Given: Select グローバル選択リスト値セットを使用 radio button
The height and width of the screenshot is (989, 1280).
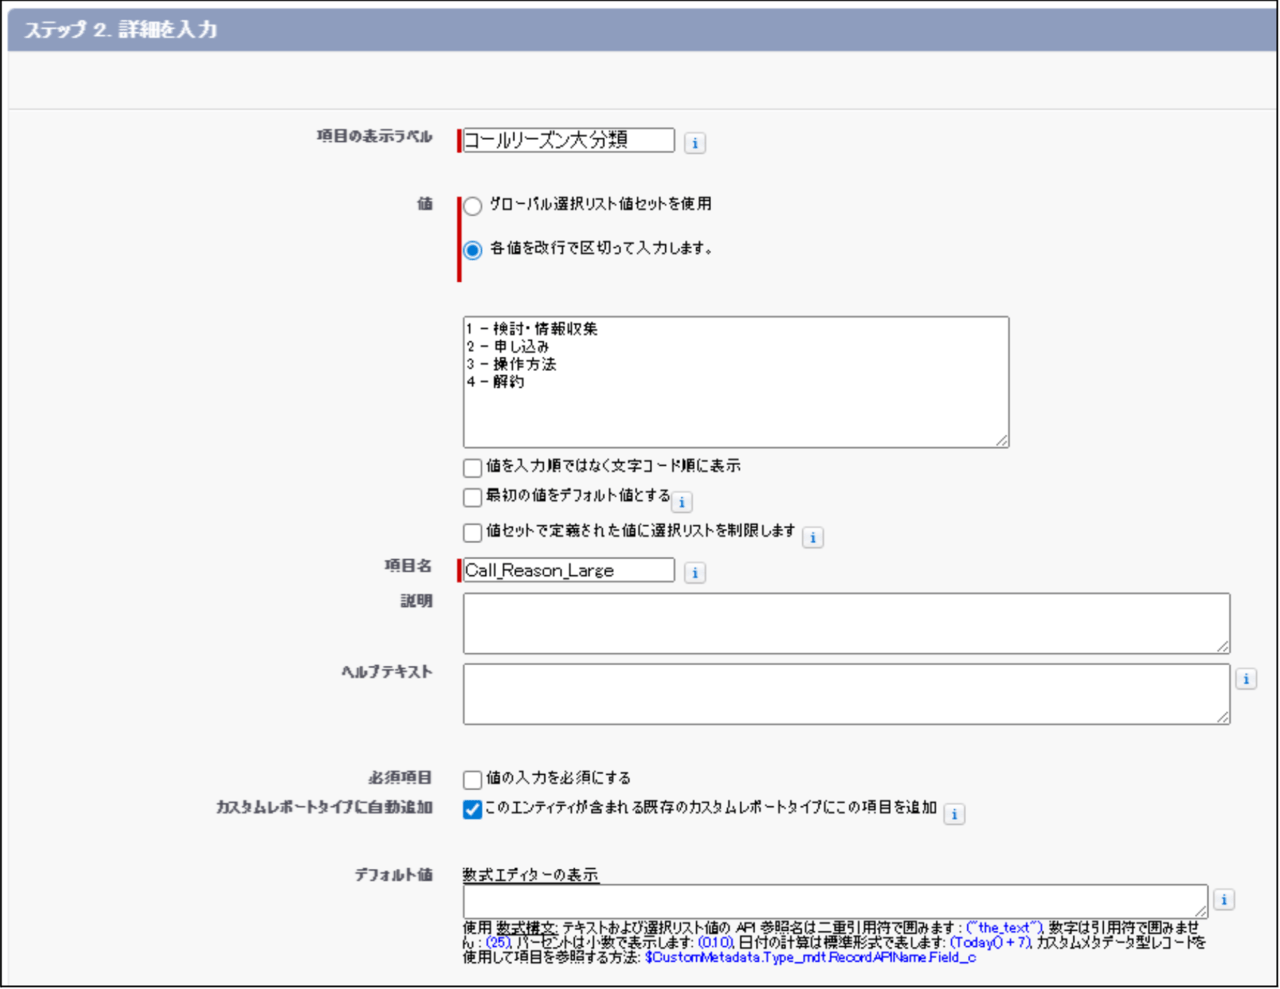Looking at the screenshot, I should [473, 206].
